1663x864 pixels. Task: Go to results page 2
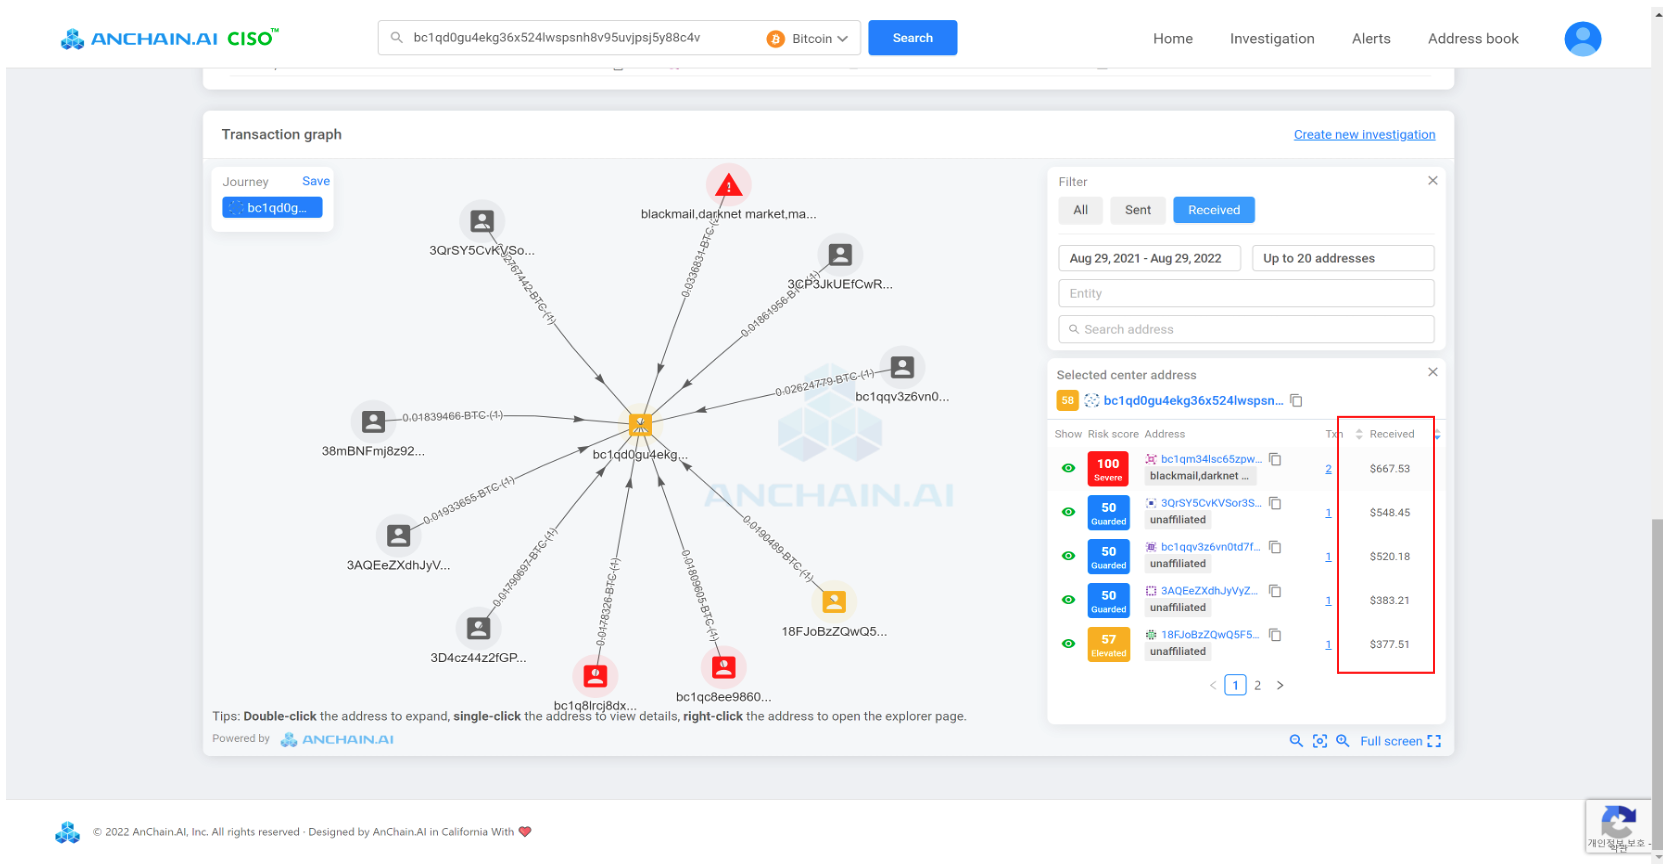coord(1257,685)
